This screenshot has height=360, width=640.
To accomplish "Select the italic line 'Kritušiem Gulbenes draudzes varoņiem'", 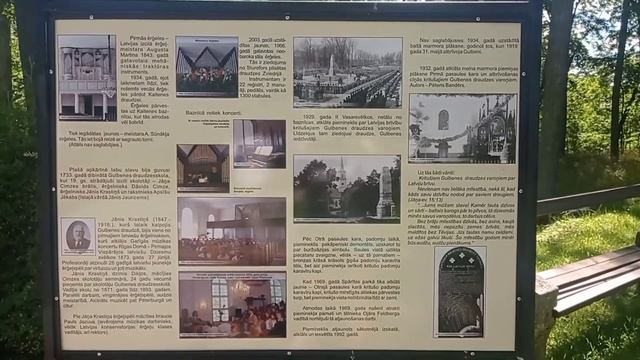I will pos(462,181).
